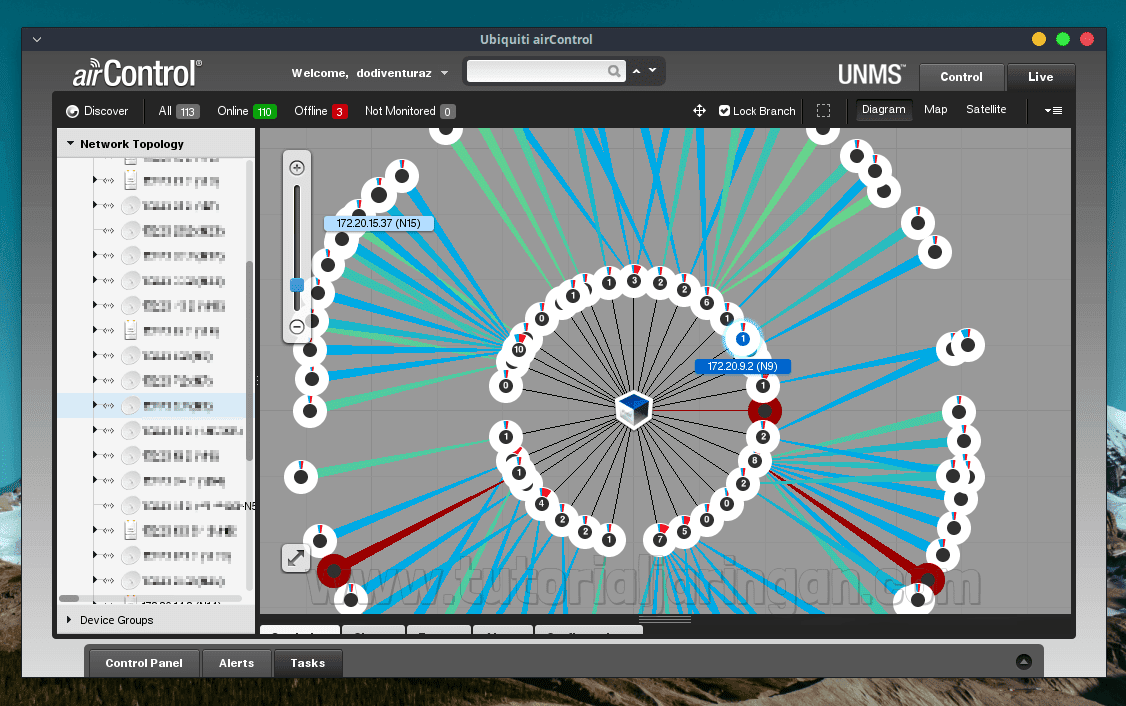Click the round up-arrow collapse icon
This screenshot has width=1126, height=706.
click(1024, 661)
